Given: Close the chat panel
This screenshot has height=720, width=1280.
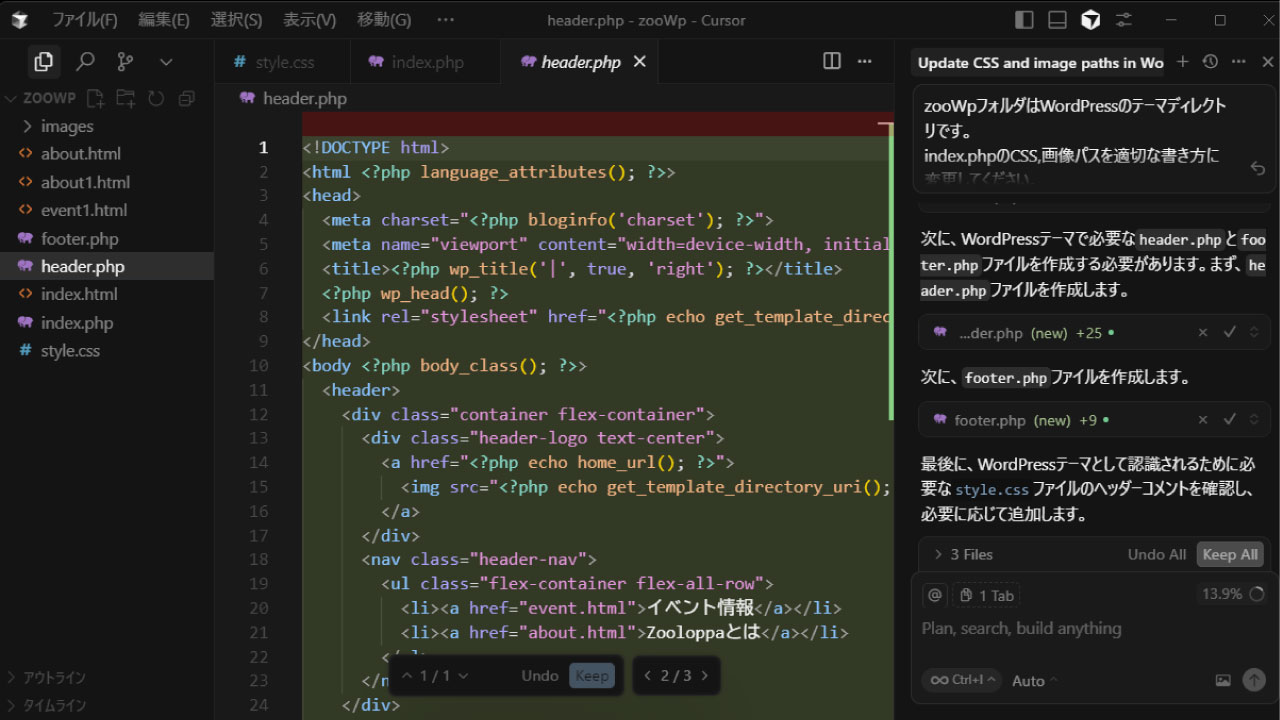Looking at the screenshot, I should (x=1267, y=62).
